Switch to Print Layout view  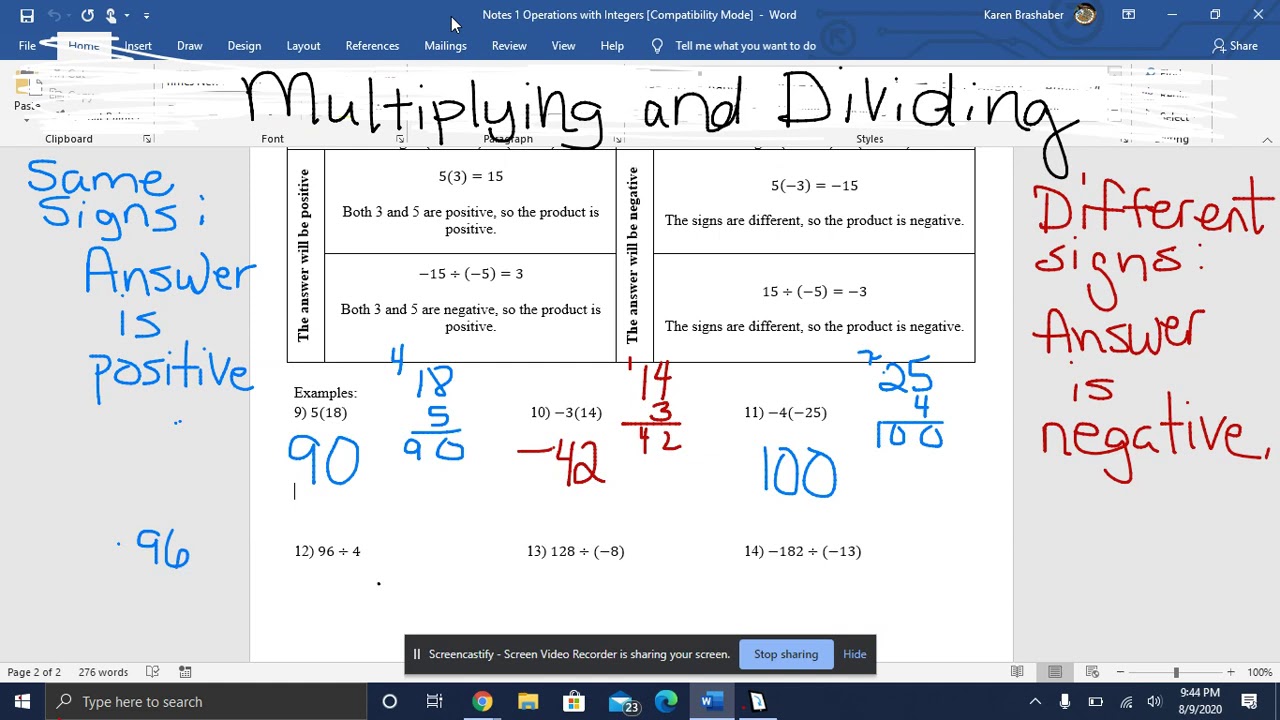click(1055, 673)
